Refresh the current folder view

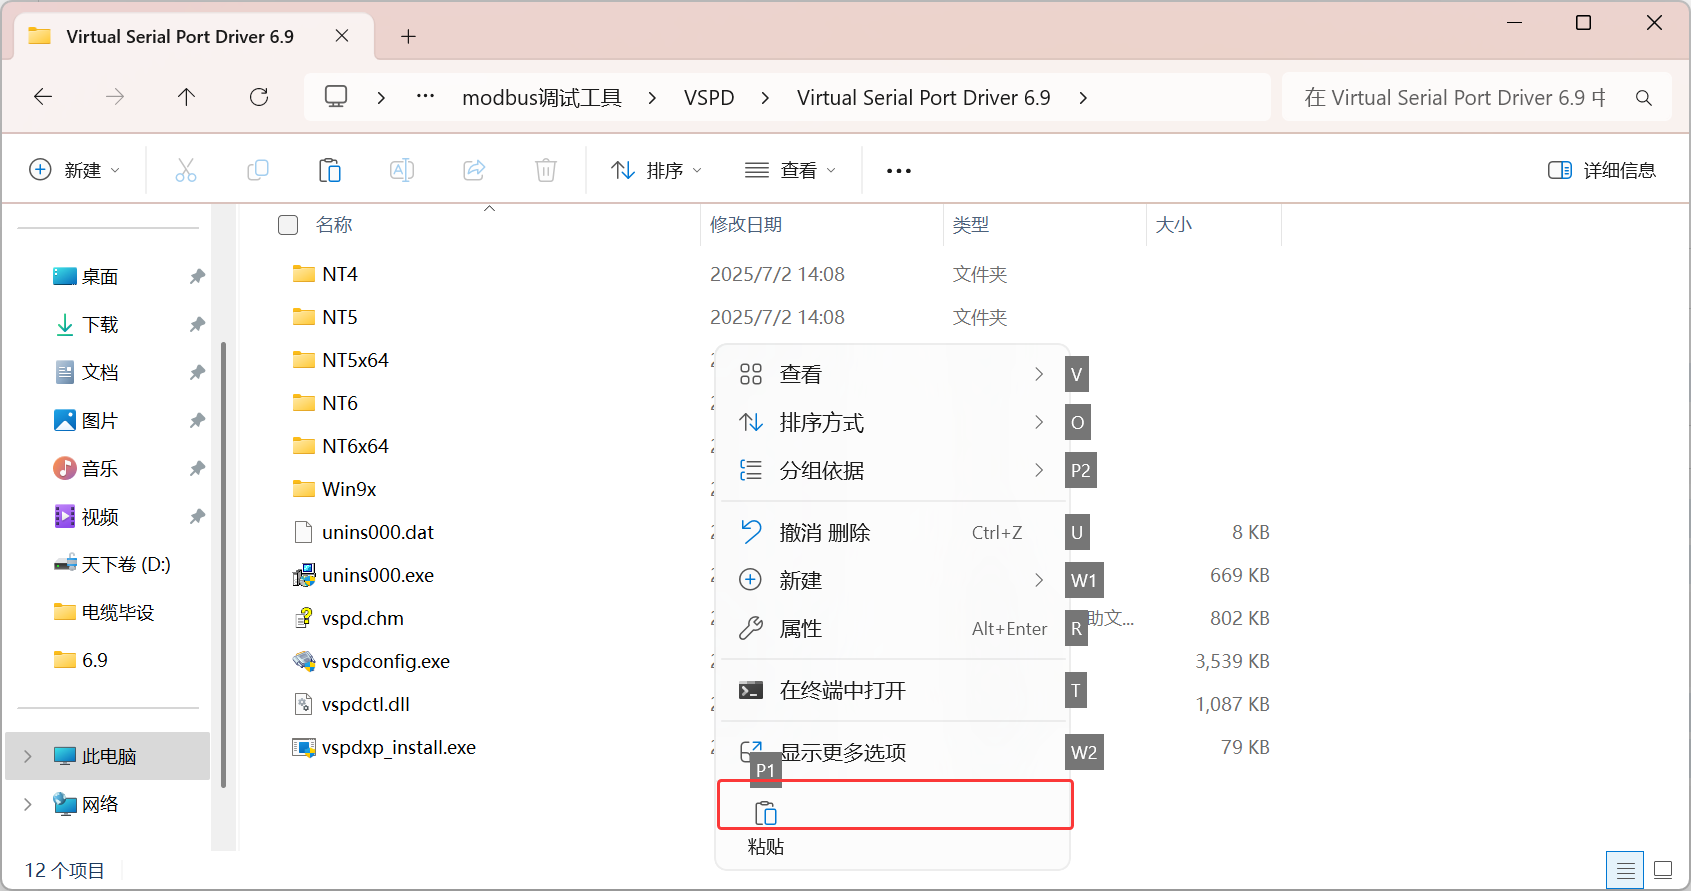pyautogui.click(x=259, y=97)
